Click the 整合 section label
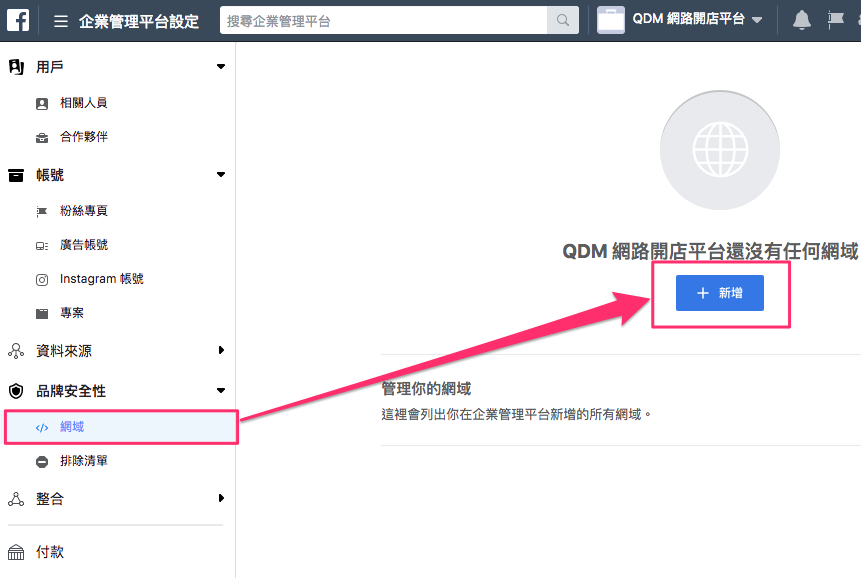 [50, 499]
